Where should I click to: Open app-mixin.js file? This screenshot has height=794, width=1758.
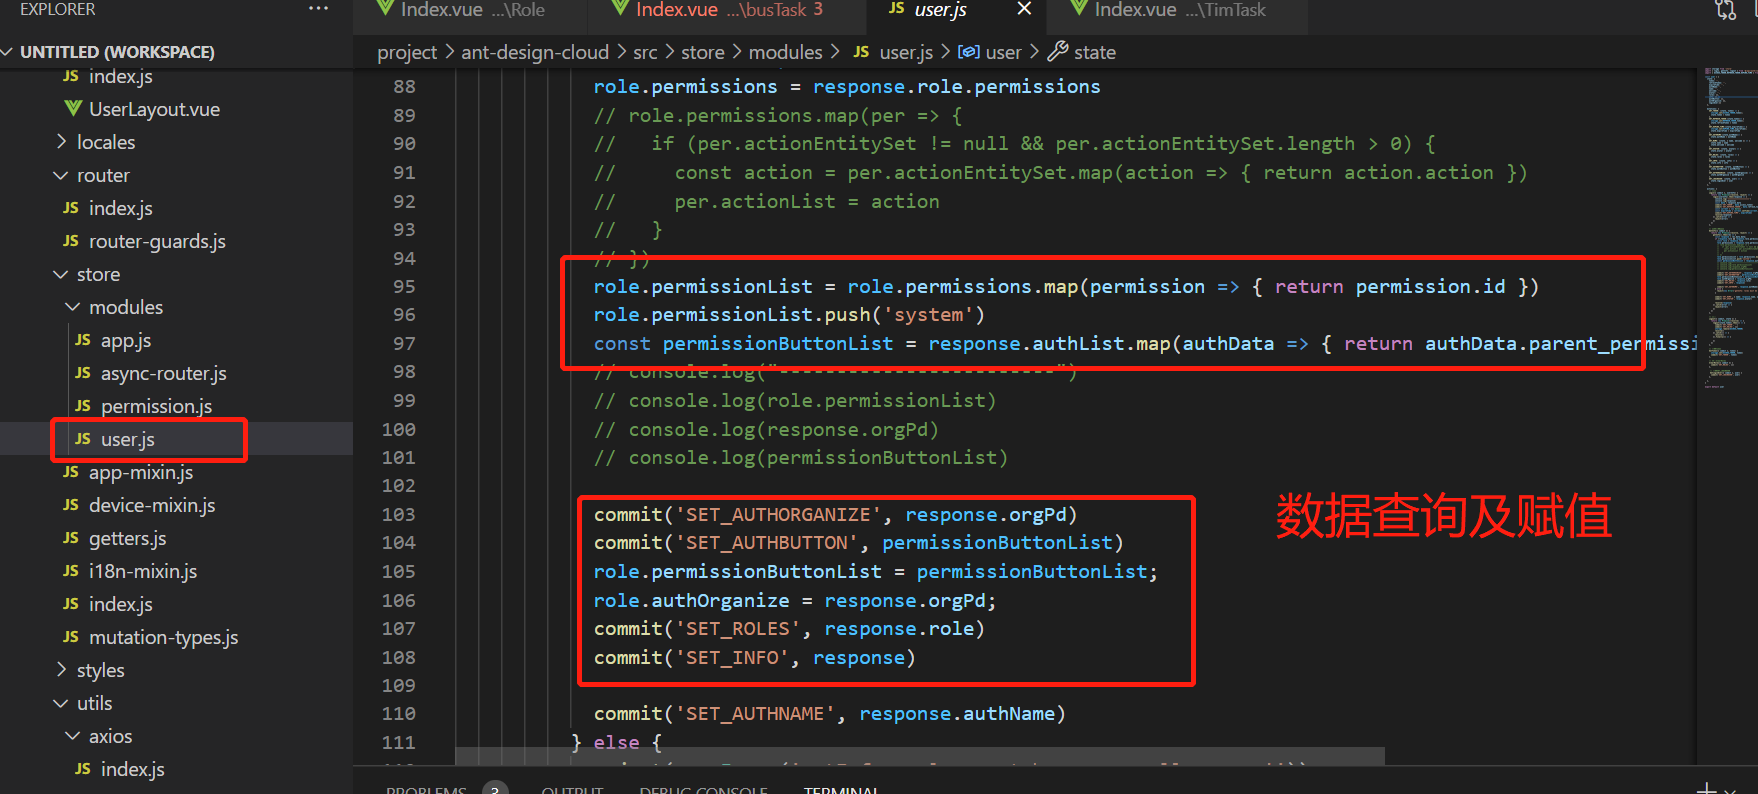[141, 472]
